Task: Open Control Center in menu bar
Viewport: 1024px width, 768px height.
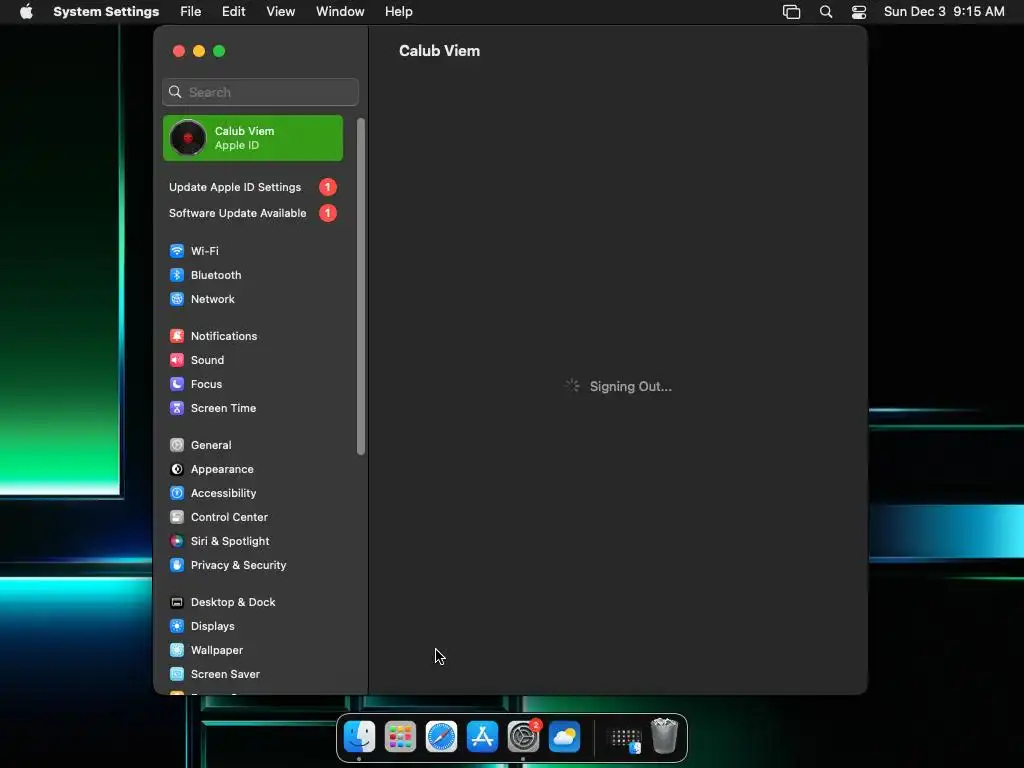Action: tap(859, 12)
